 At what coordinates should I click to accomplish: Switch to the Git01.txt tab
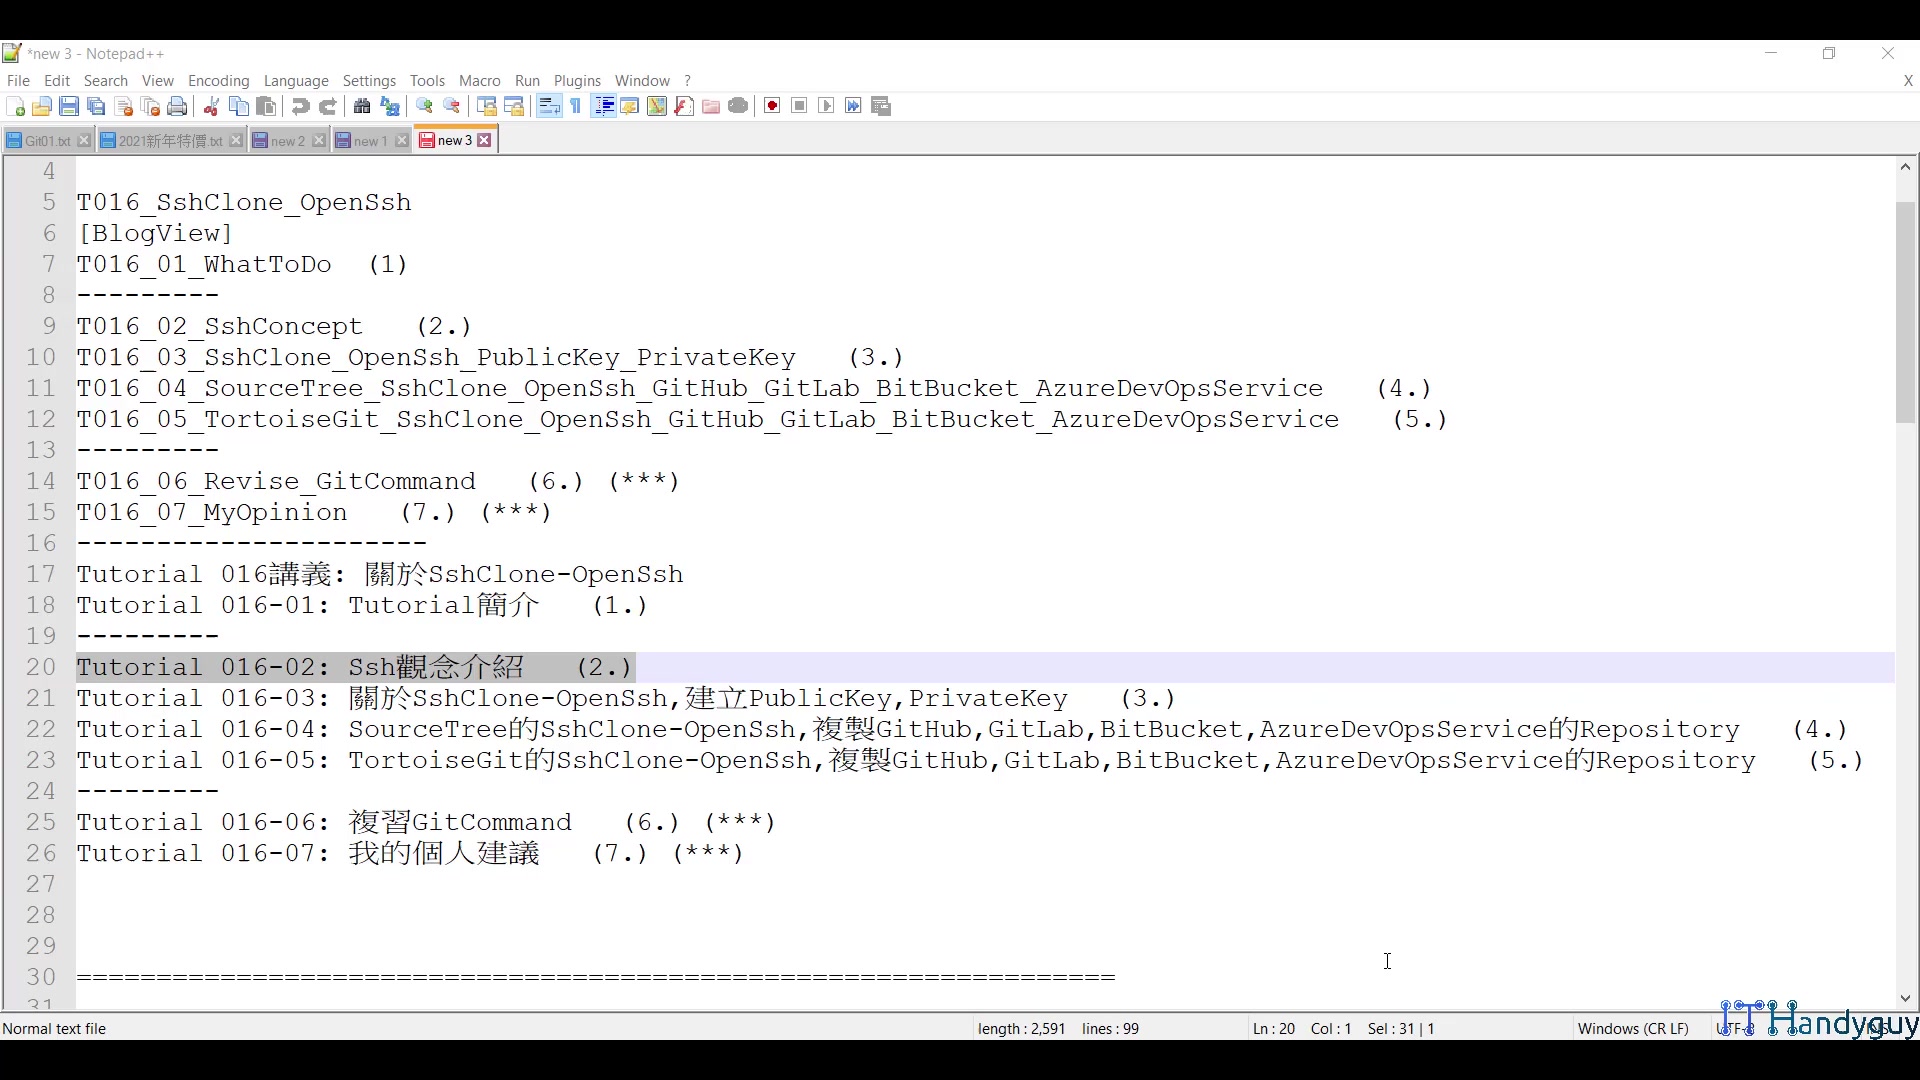pos(47,141)
